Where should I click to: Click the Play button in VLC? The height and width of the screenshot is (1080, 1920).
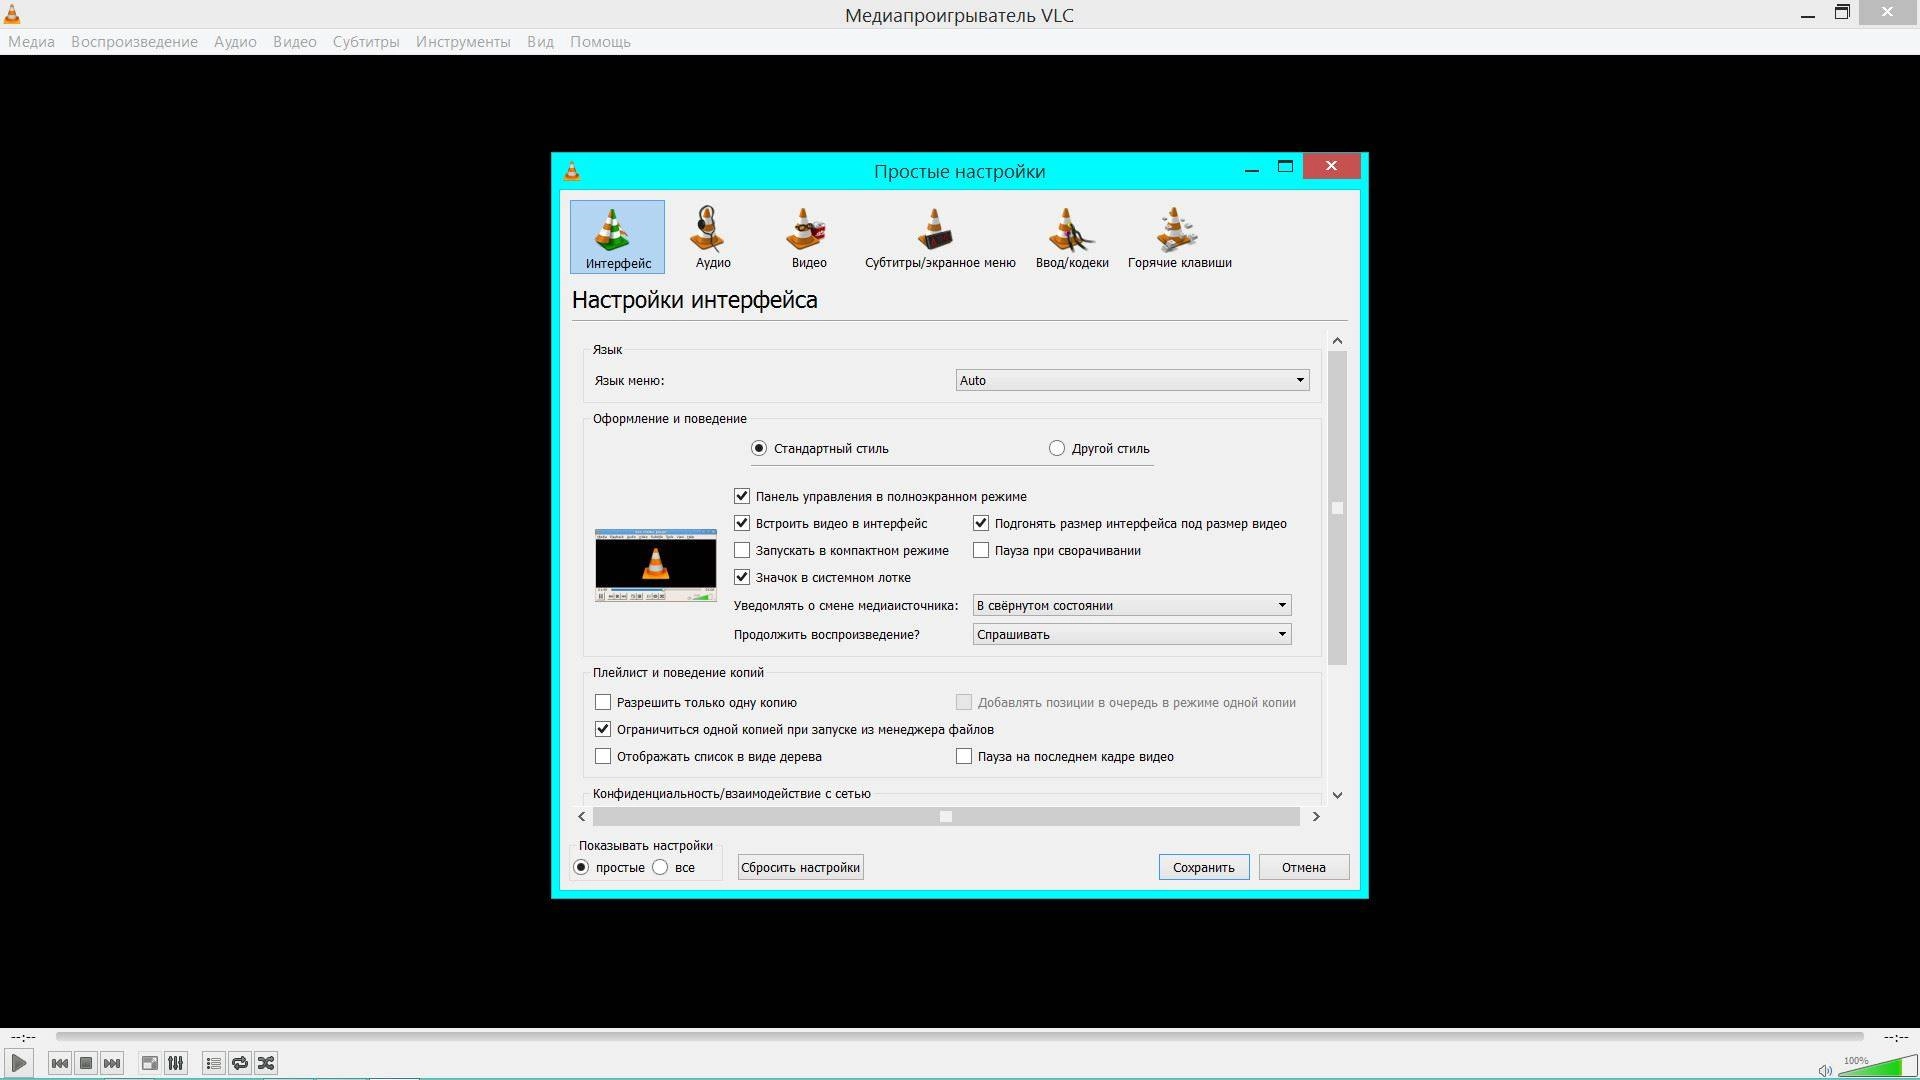19,1063
